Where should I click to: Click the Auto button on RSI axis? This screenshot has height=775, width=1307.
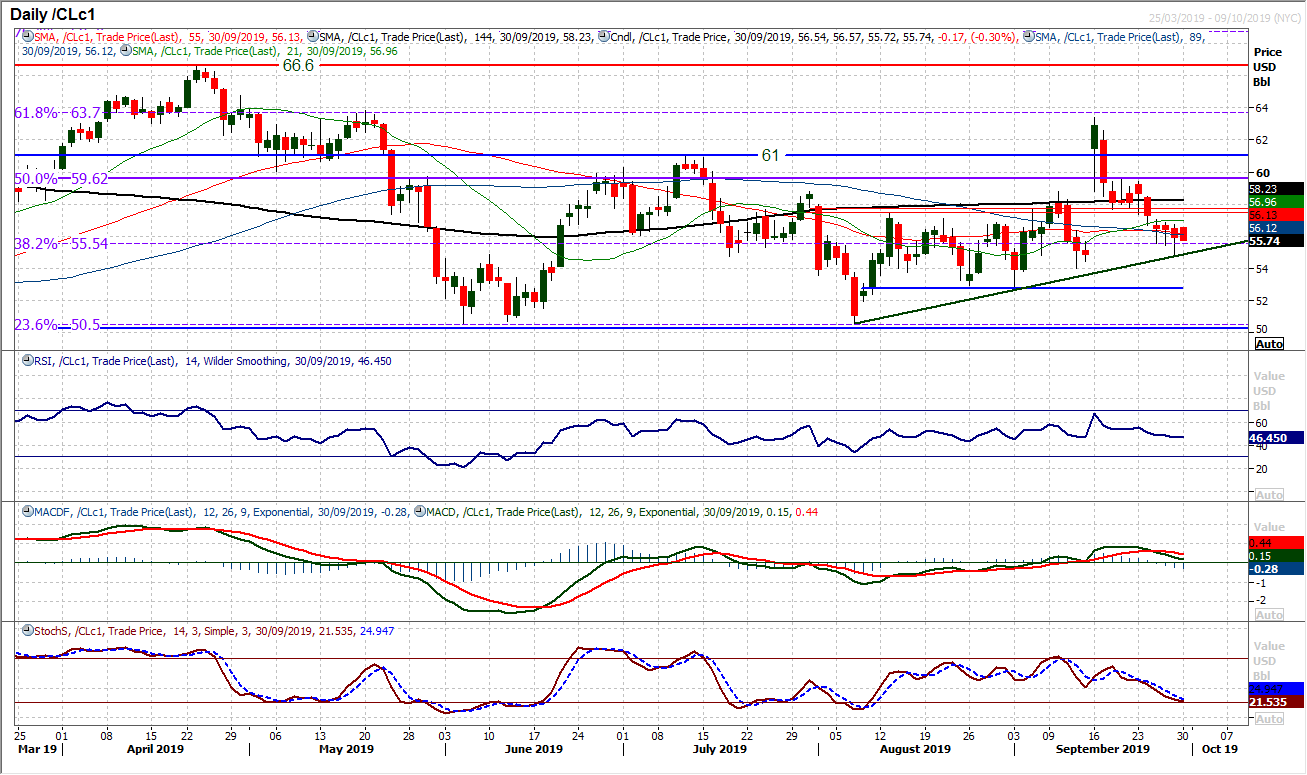click(1268, 495)
